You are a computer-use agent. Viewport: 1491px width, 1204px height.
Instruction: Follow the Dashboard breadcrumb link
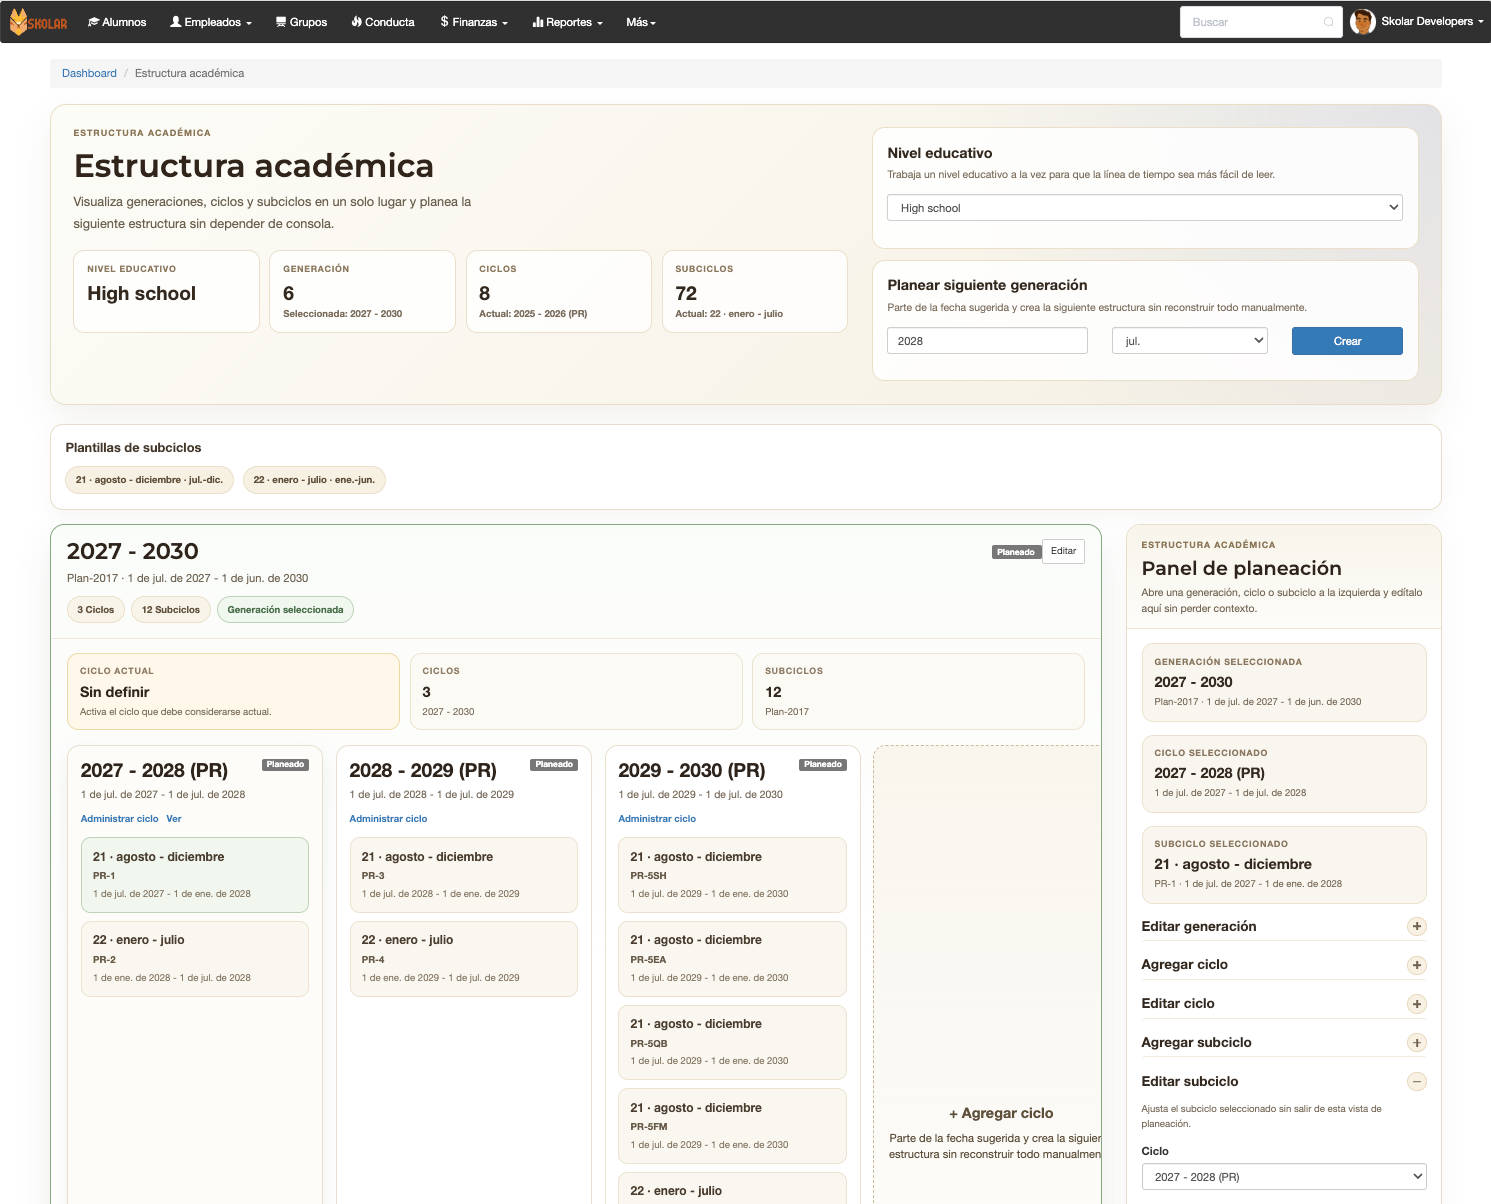click(89, 73)
